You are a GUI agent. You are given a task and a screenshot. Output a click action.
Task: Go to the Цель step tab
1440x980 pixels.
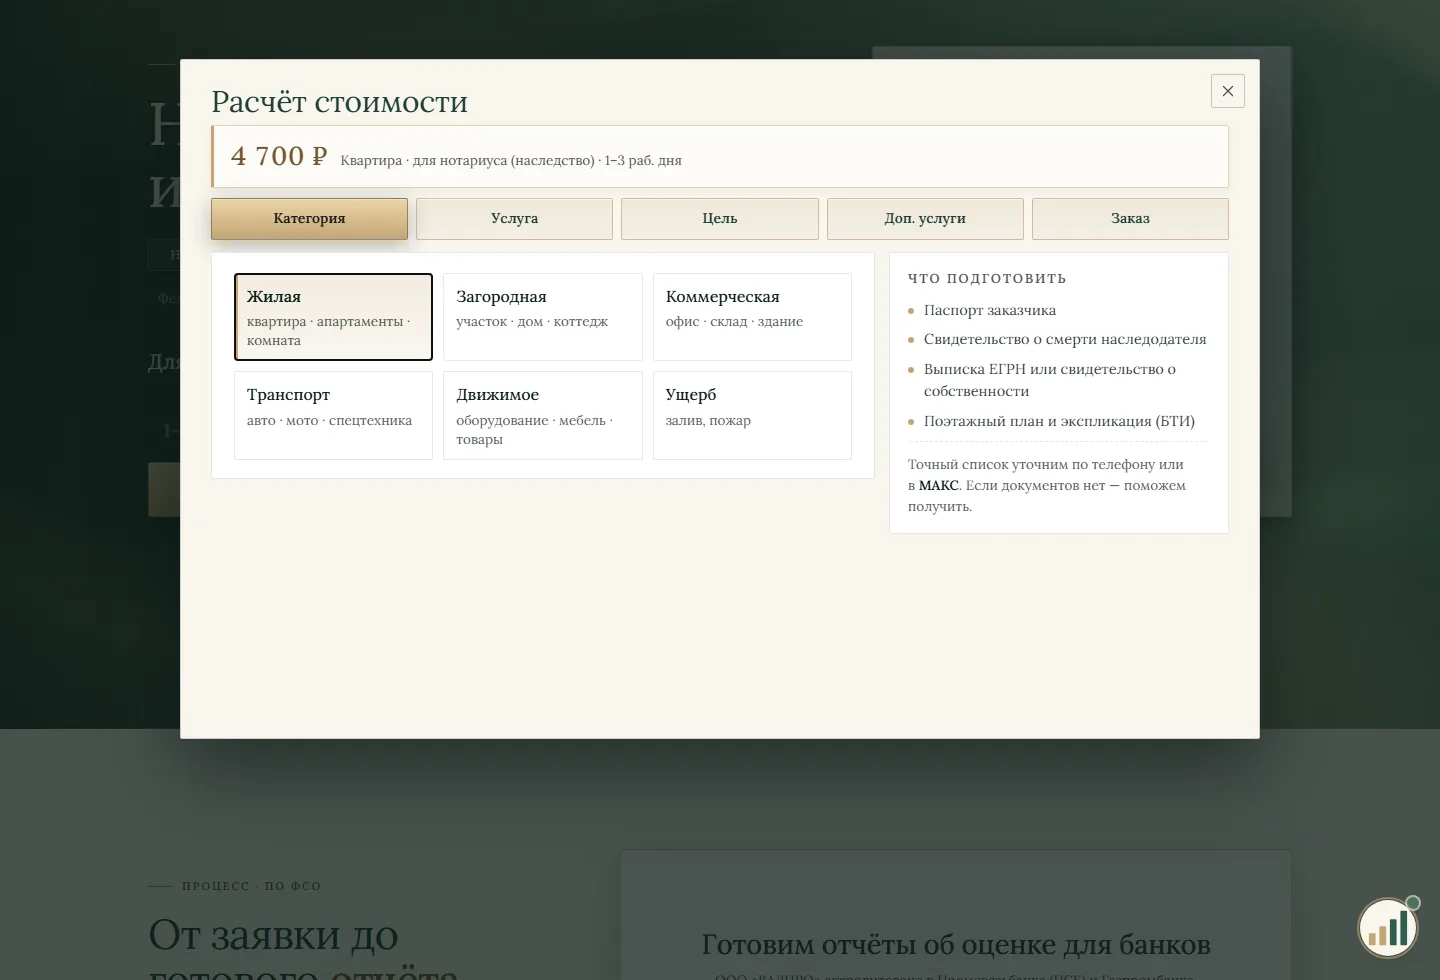coord(720,219)
